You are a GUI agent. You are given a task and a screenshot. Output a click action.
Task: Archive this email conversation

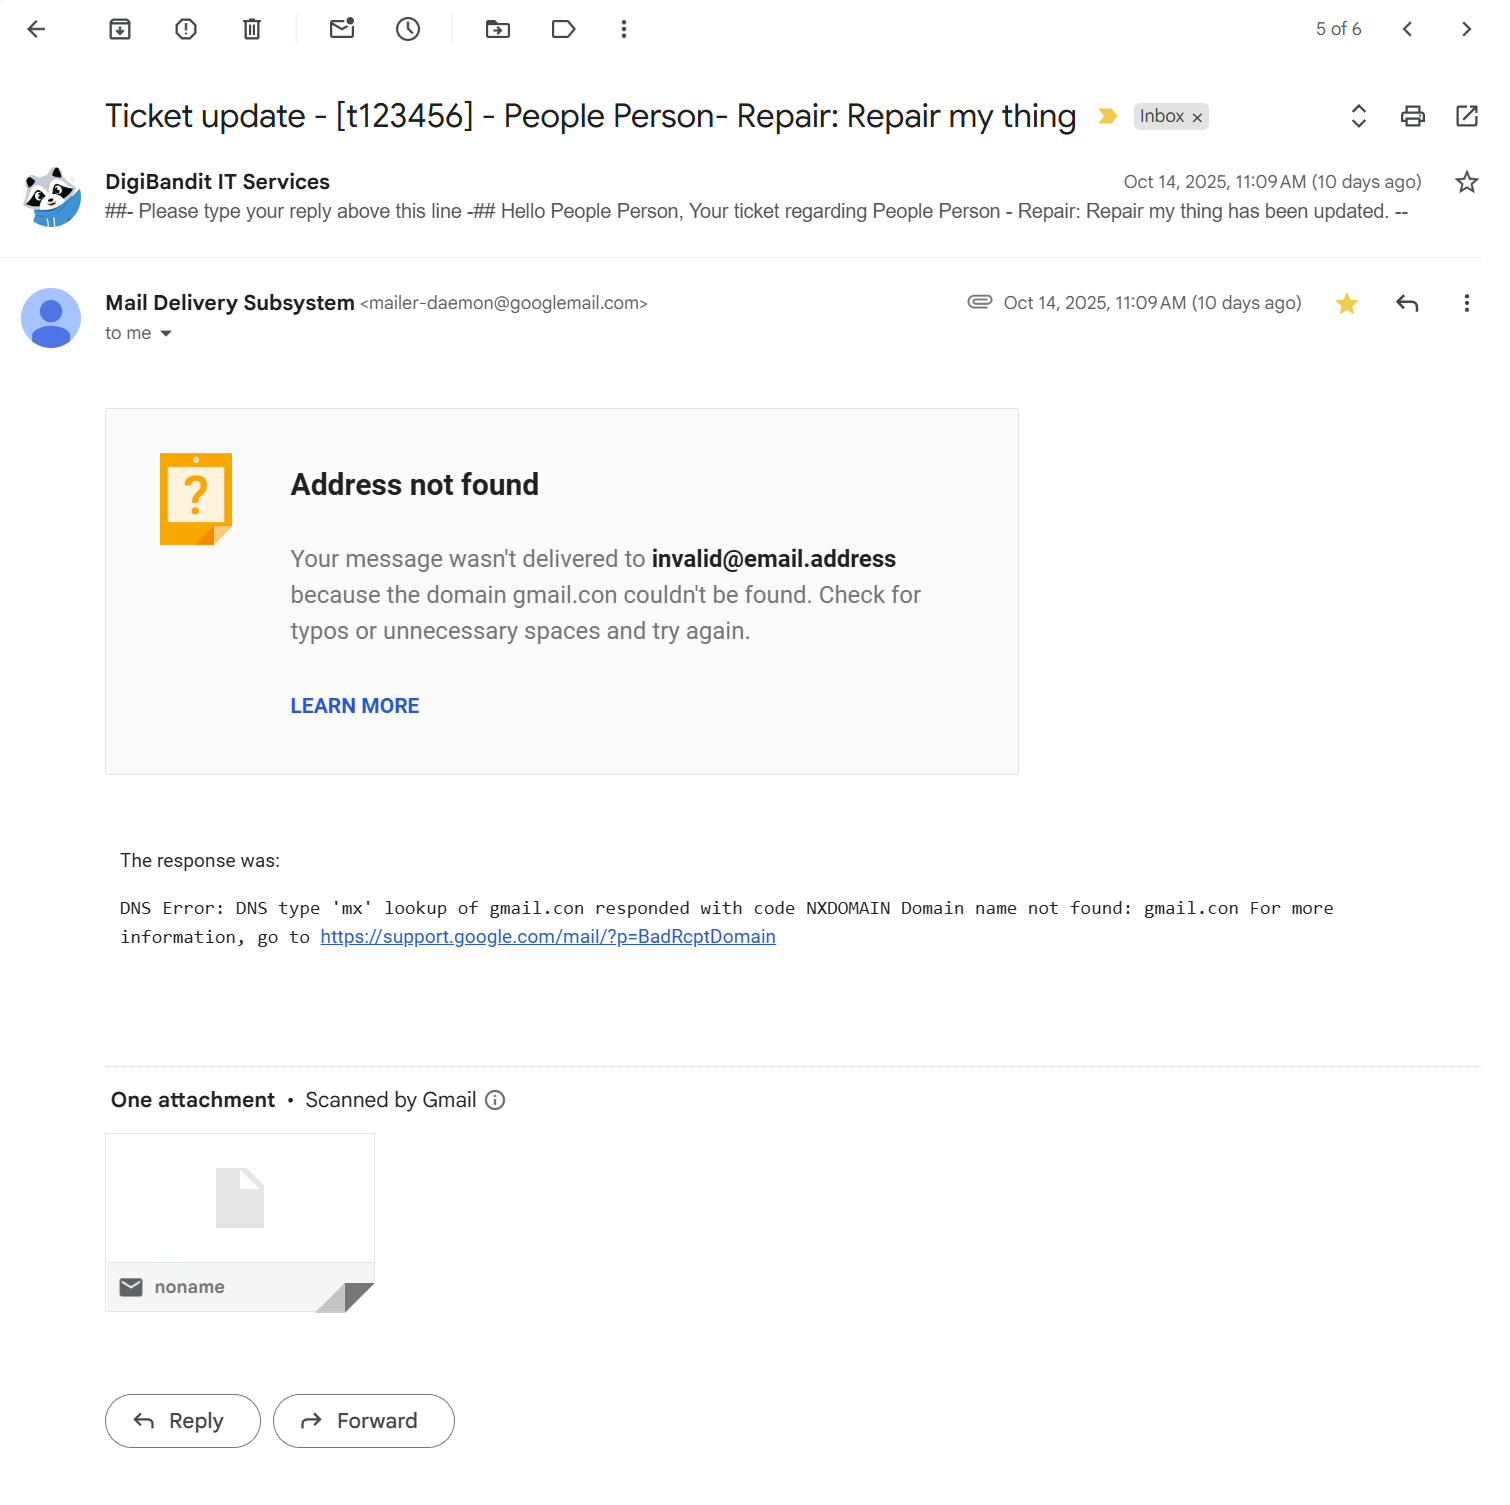(x=120, y=29)
